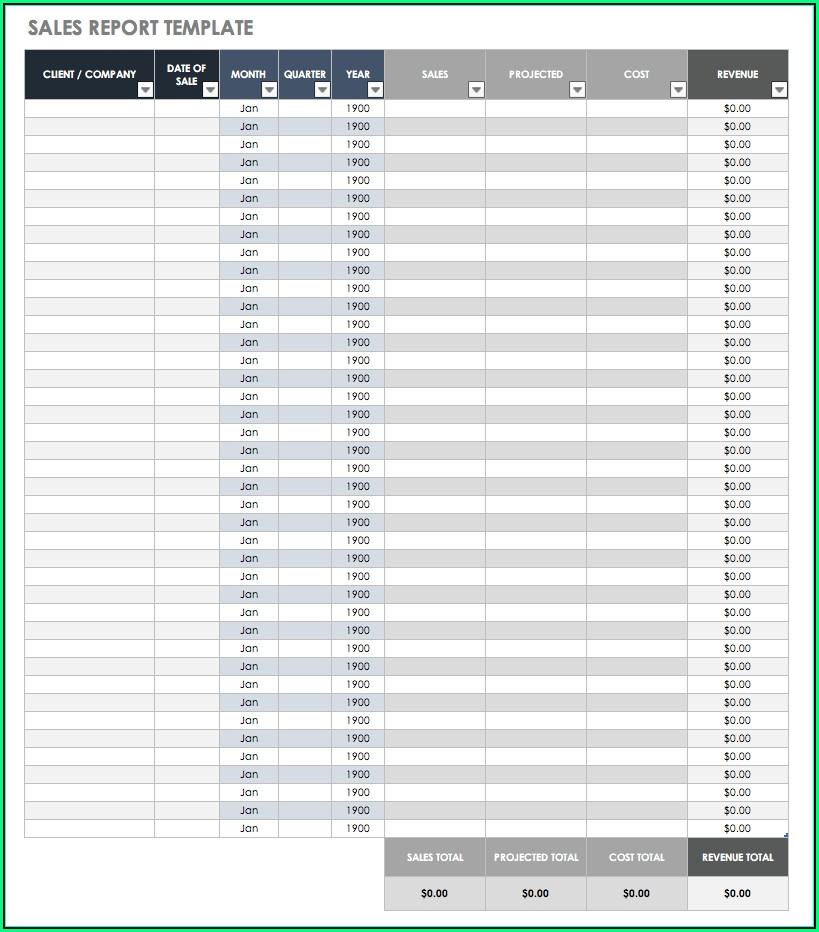Expand the Month column filter arrow

point(269,90)
